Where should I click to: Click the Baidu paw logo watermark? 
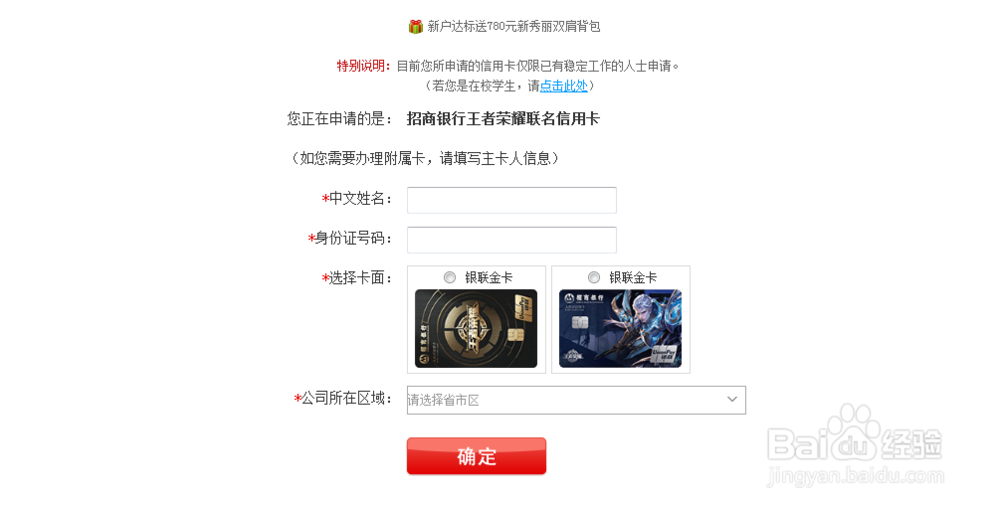point(855,435)
